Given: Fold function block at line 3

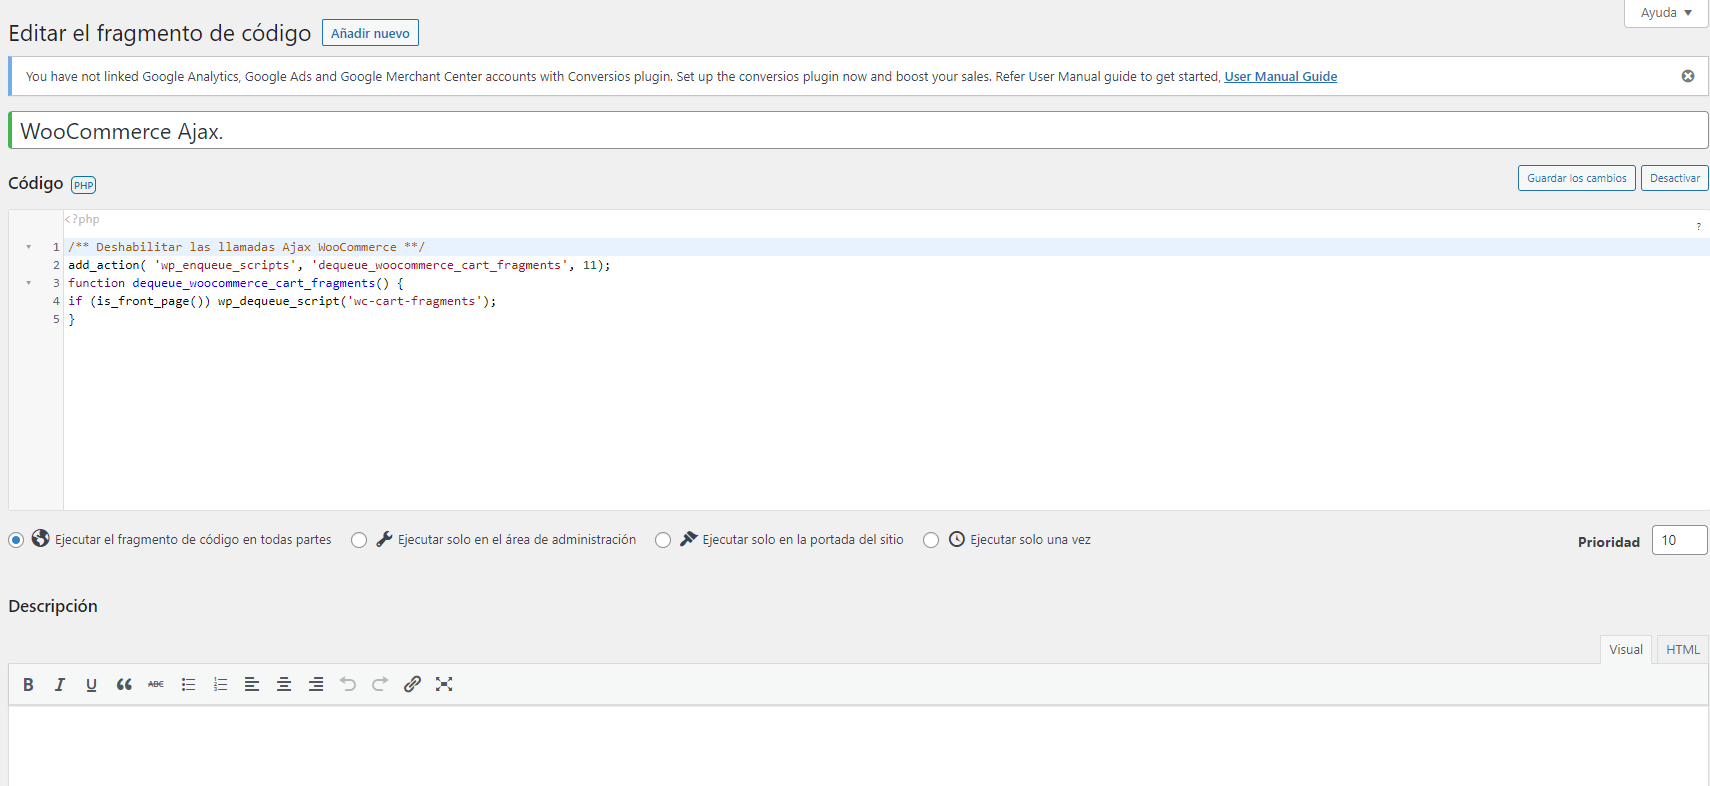Looking at the screenshot, I should (x=29, y=283).
